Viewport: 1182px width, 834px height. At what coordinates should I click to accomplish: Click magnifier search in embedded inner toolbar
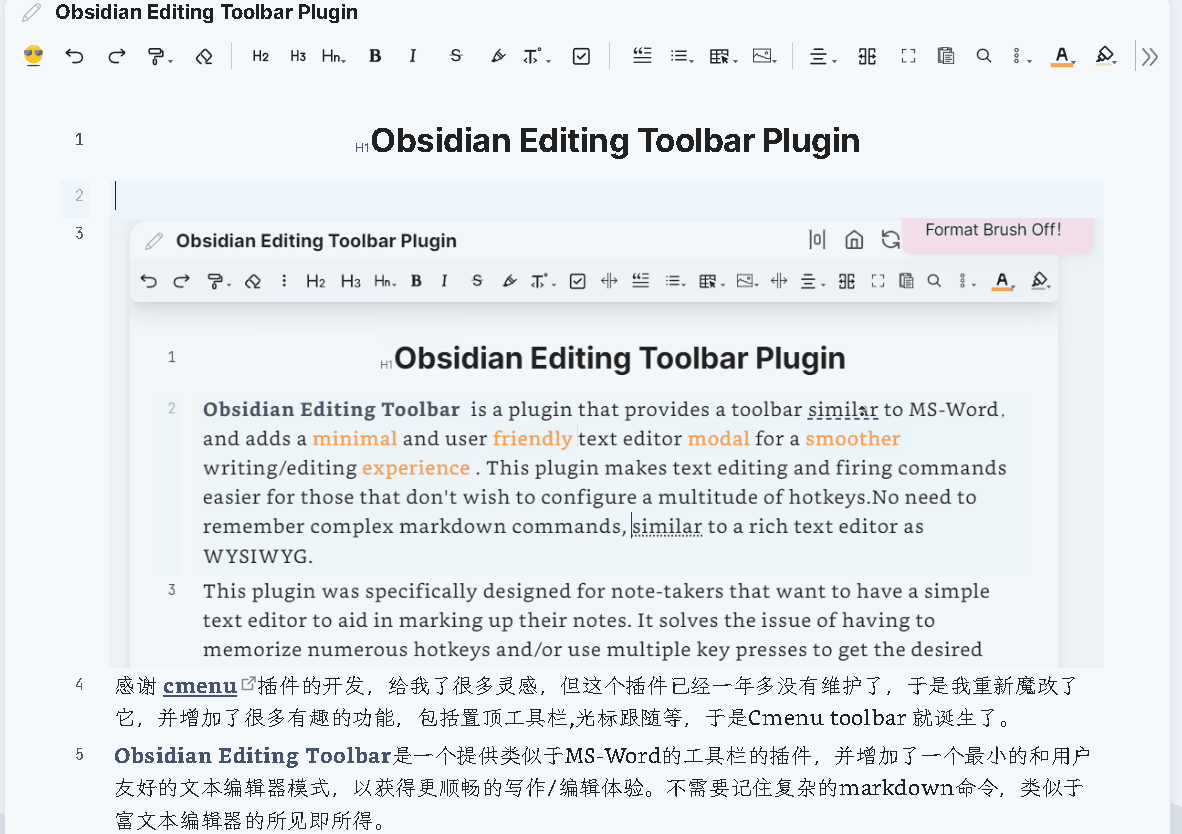(934, 281)
